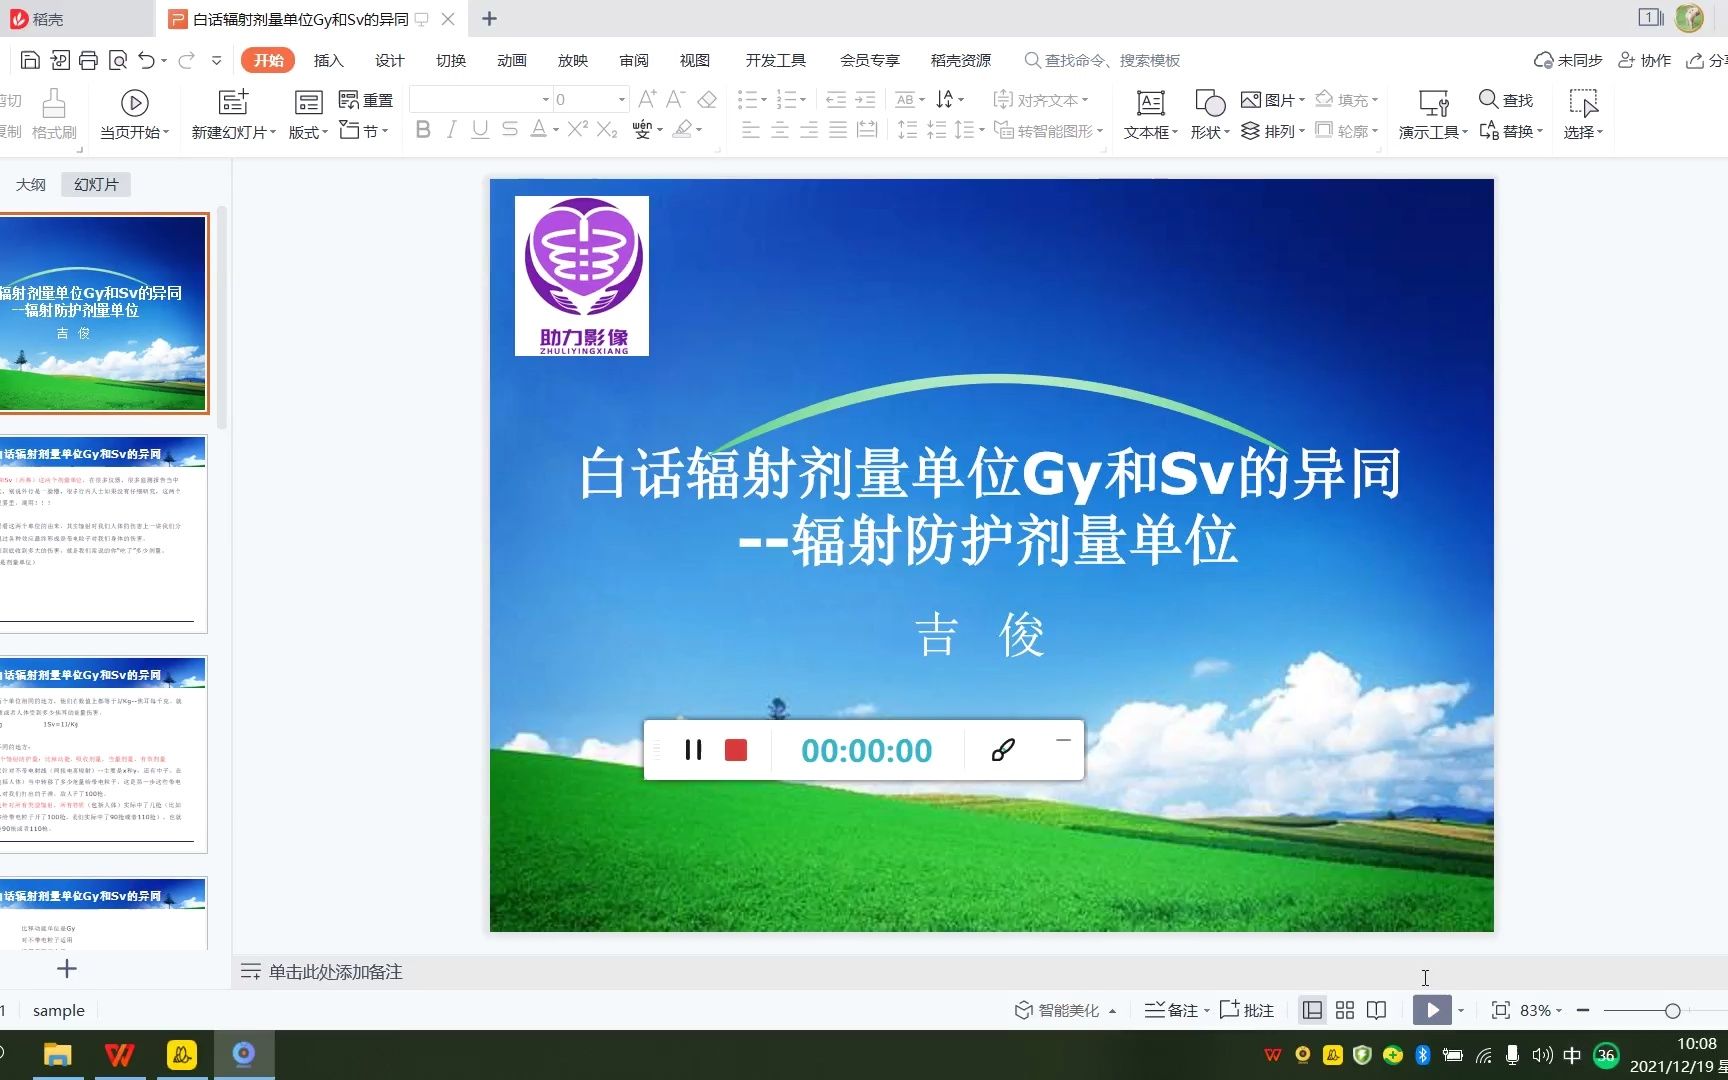Switch to the 插入 ribbon tab
The height and width of the screenshot is (1080, 1728).
329,60
